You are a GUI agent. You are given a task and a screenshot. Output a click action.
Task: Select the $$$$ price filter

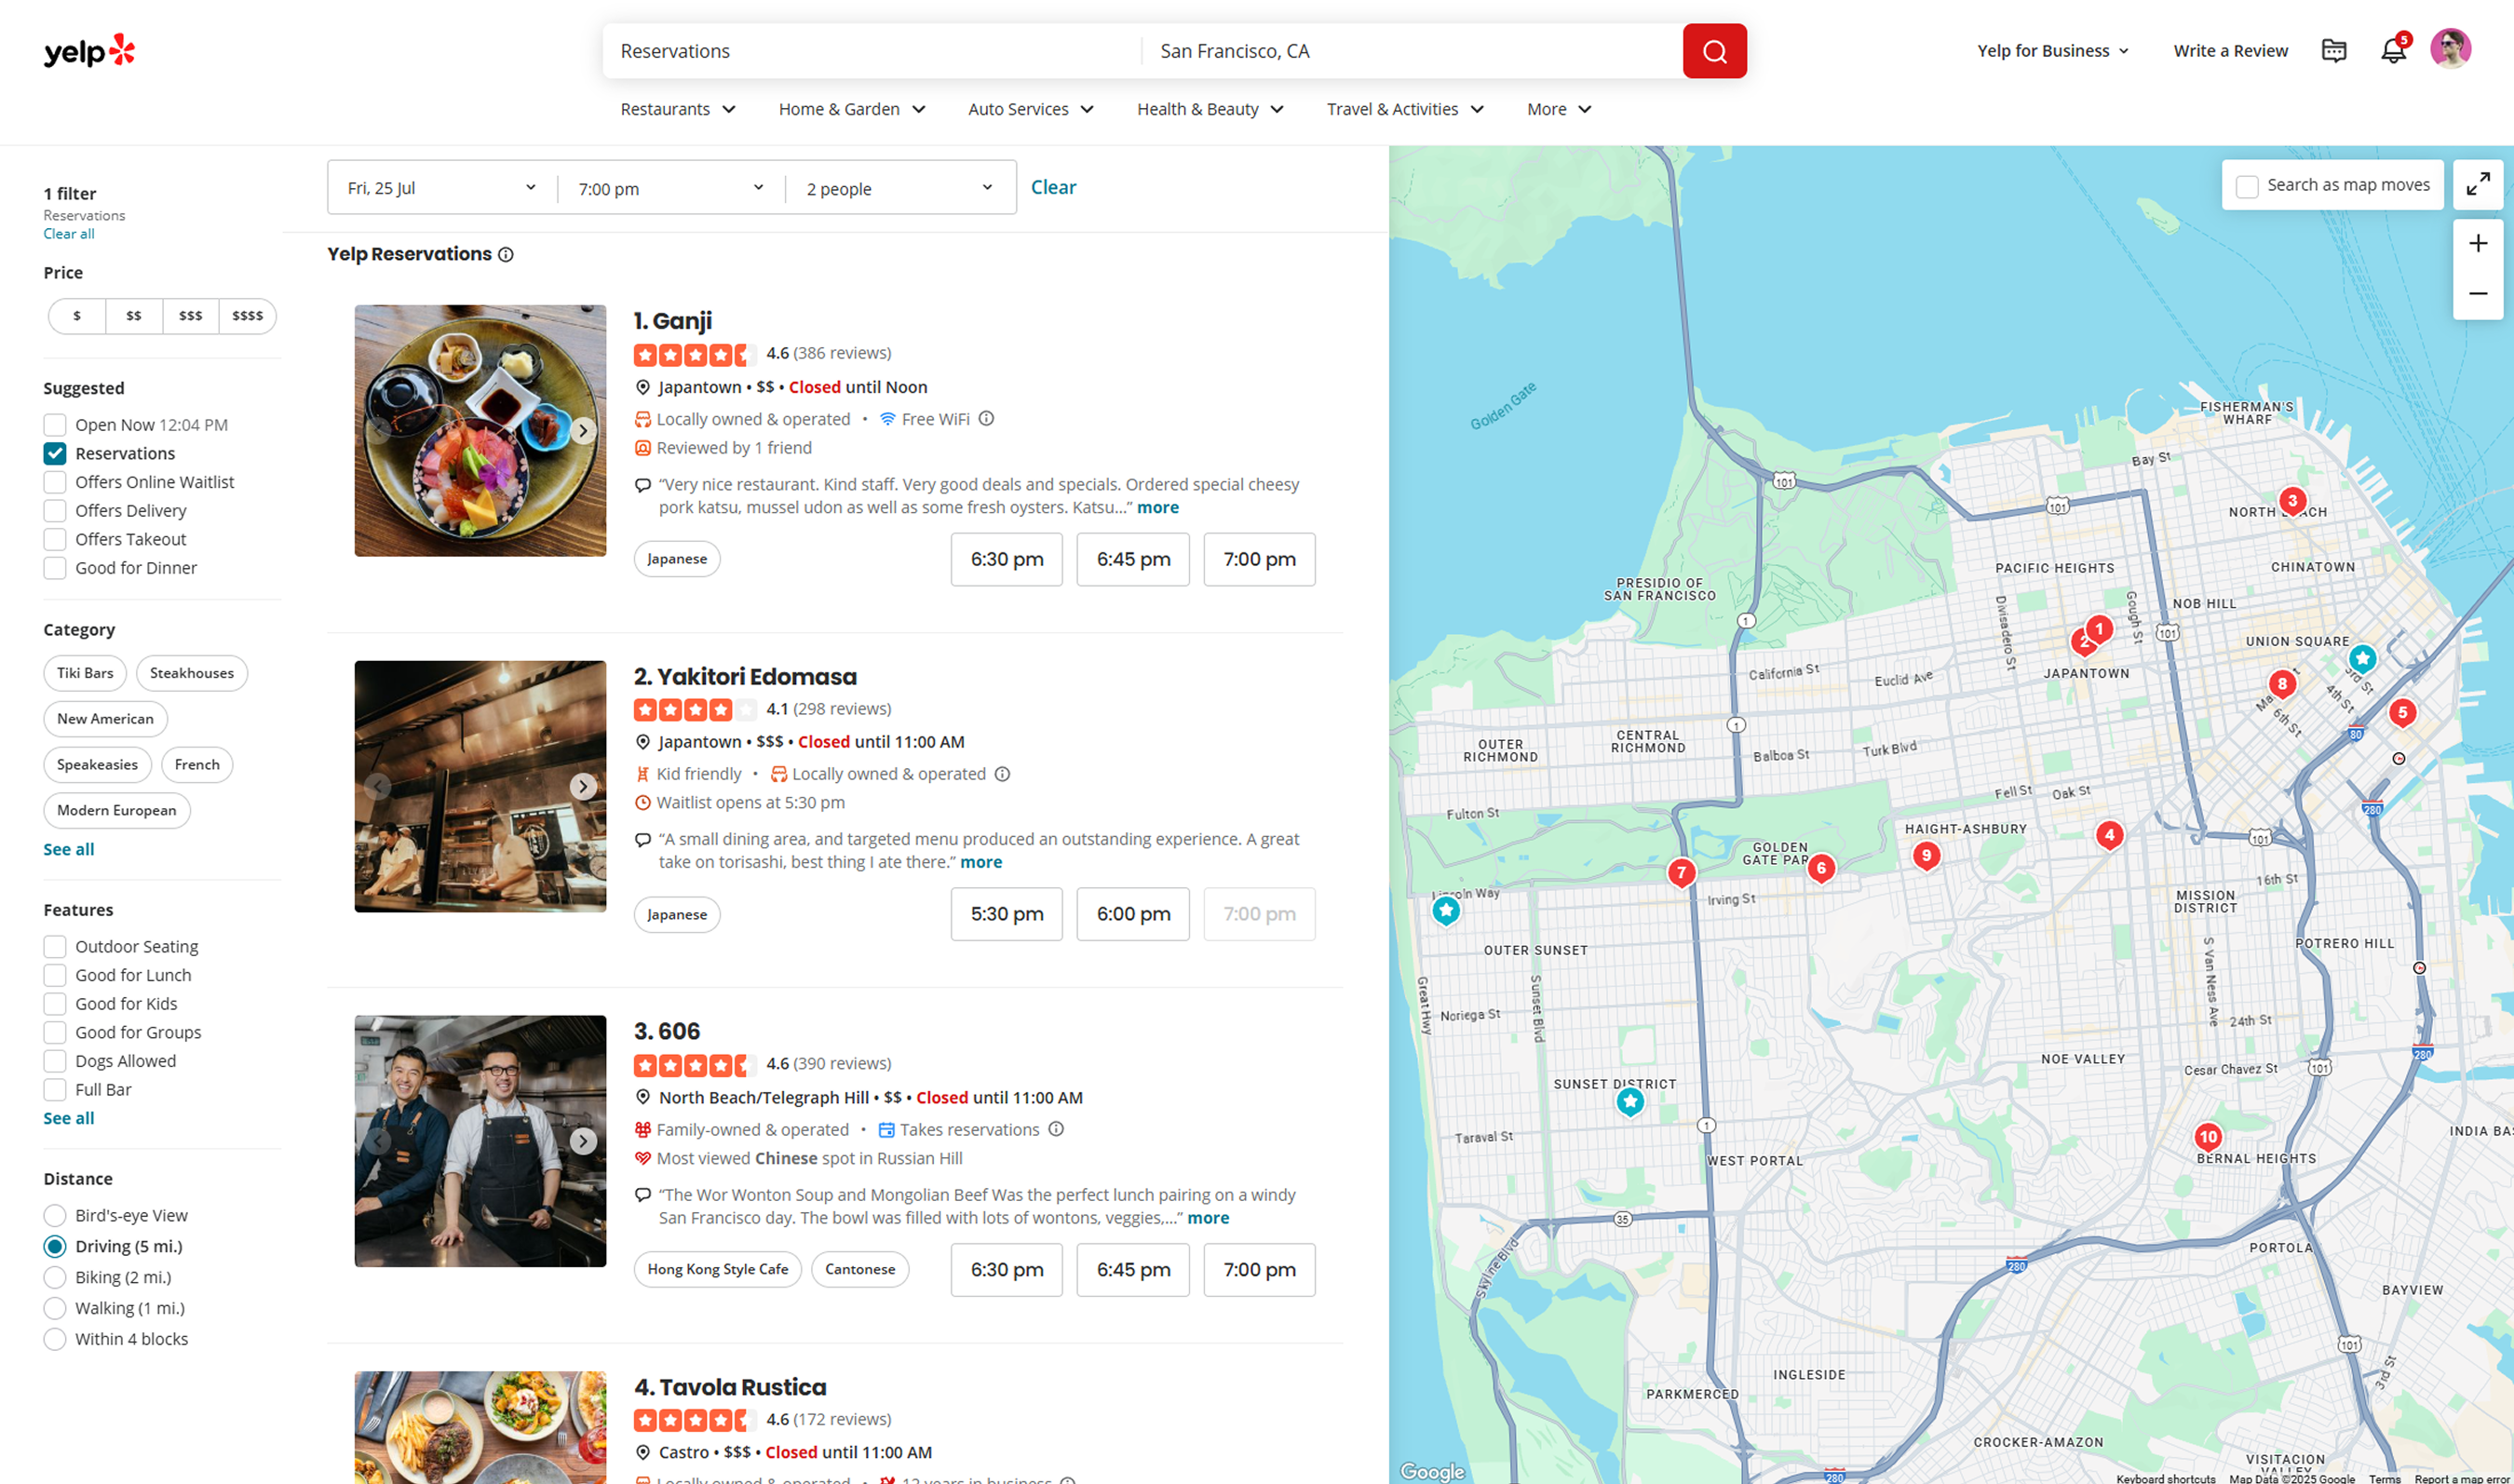click(248, 316)
